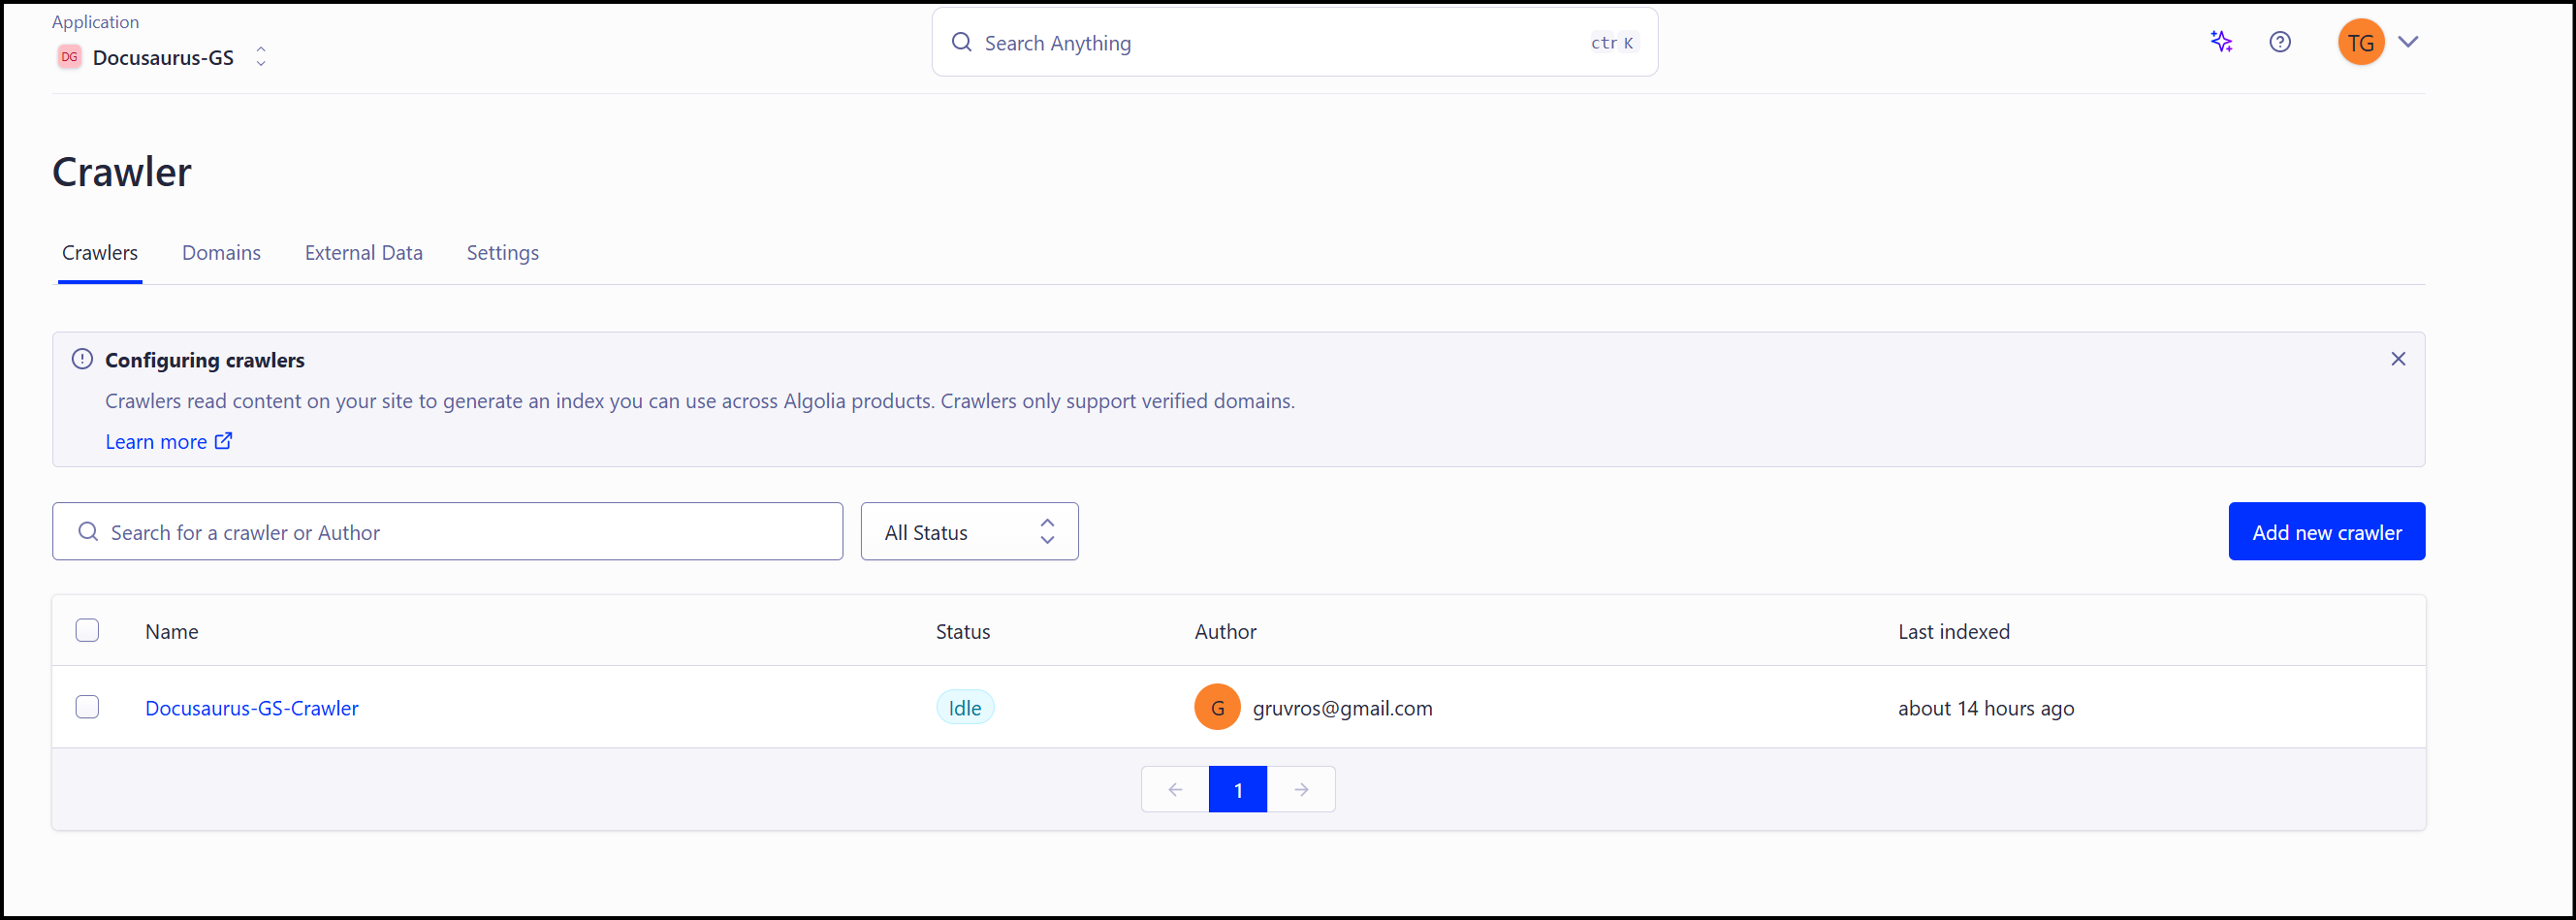
Task: Expand the account menu chevron
Action: [x=2408, y=42]
